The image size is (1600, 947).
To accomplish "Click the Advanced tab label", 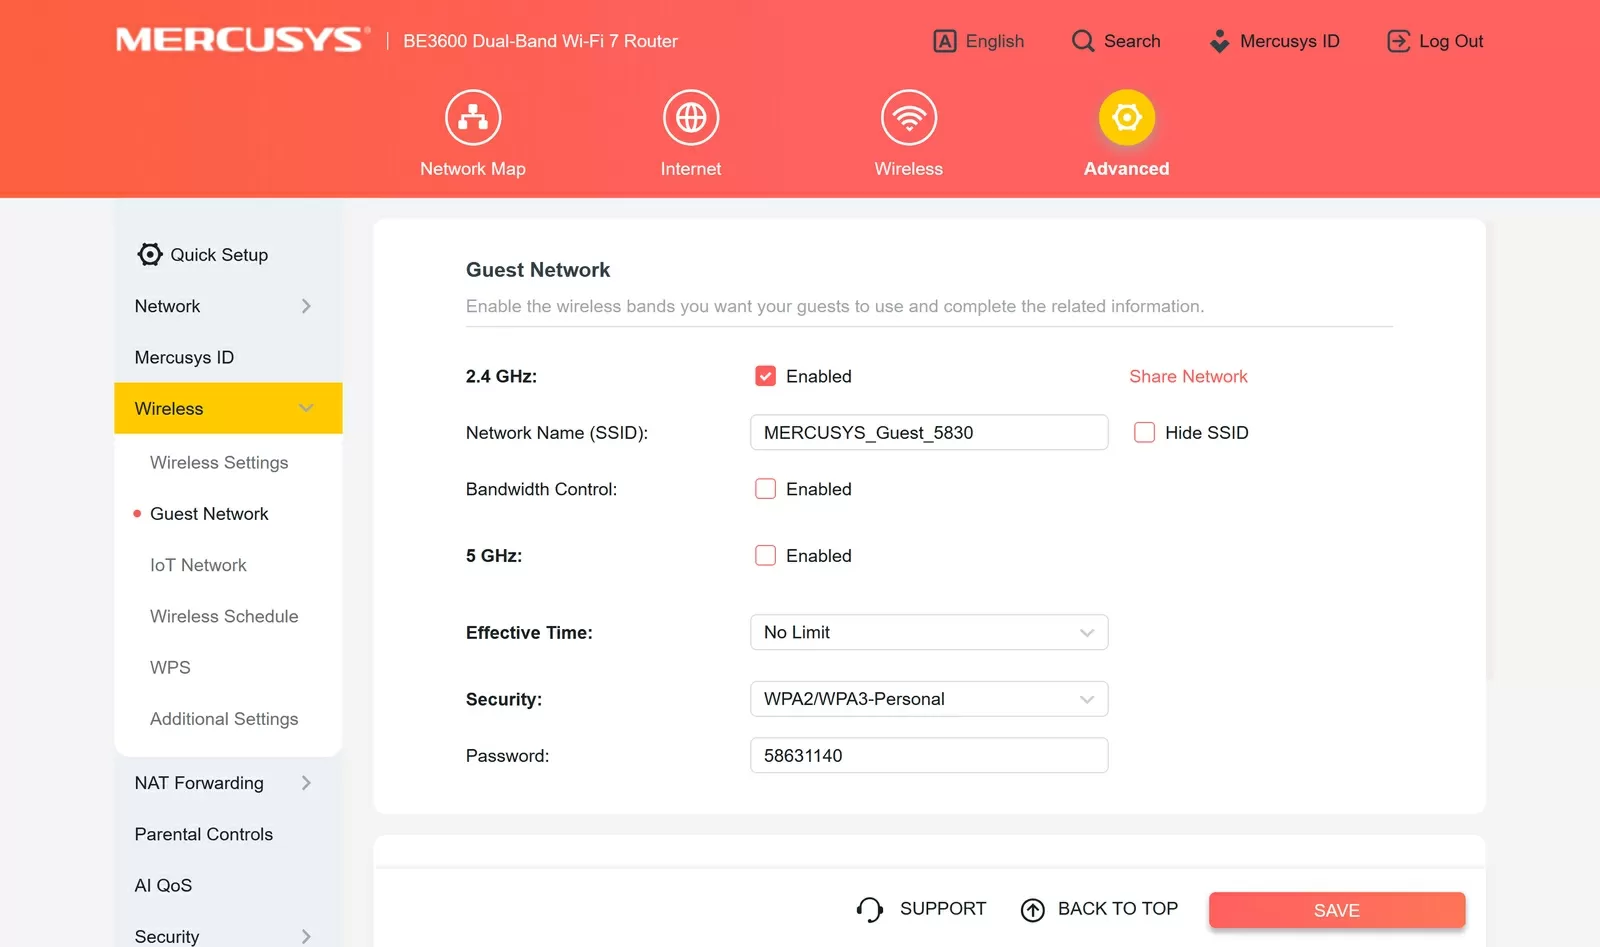I will 1127,169.
